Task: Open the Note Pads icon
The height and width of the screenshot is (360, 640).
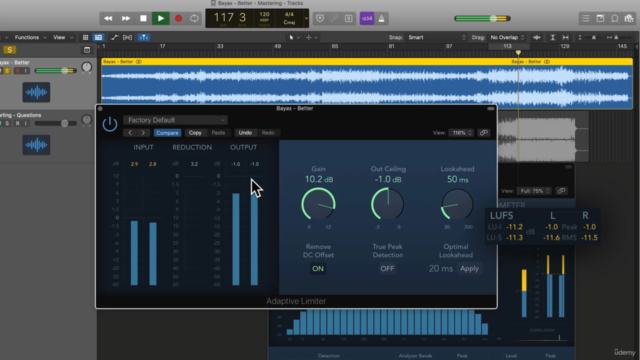Action: point(600,18)
